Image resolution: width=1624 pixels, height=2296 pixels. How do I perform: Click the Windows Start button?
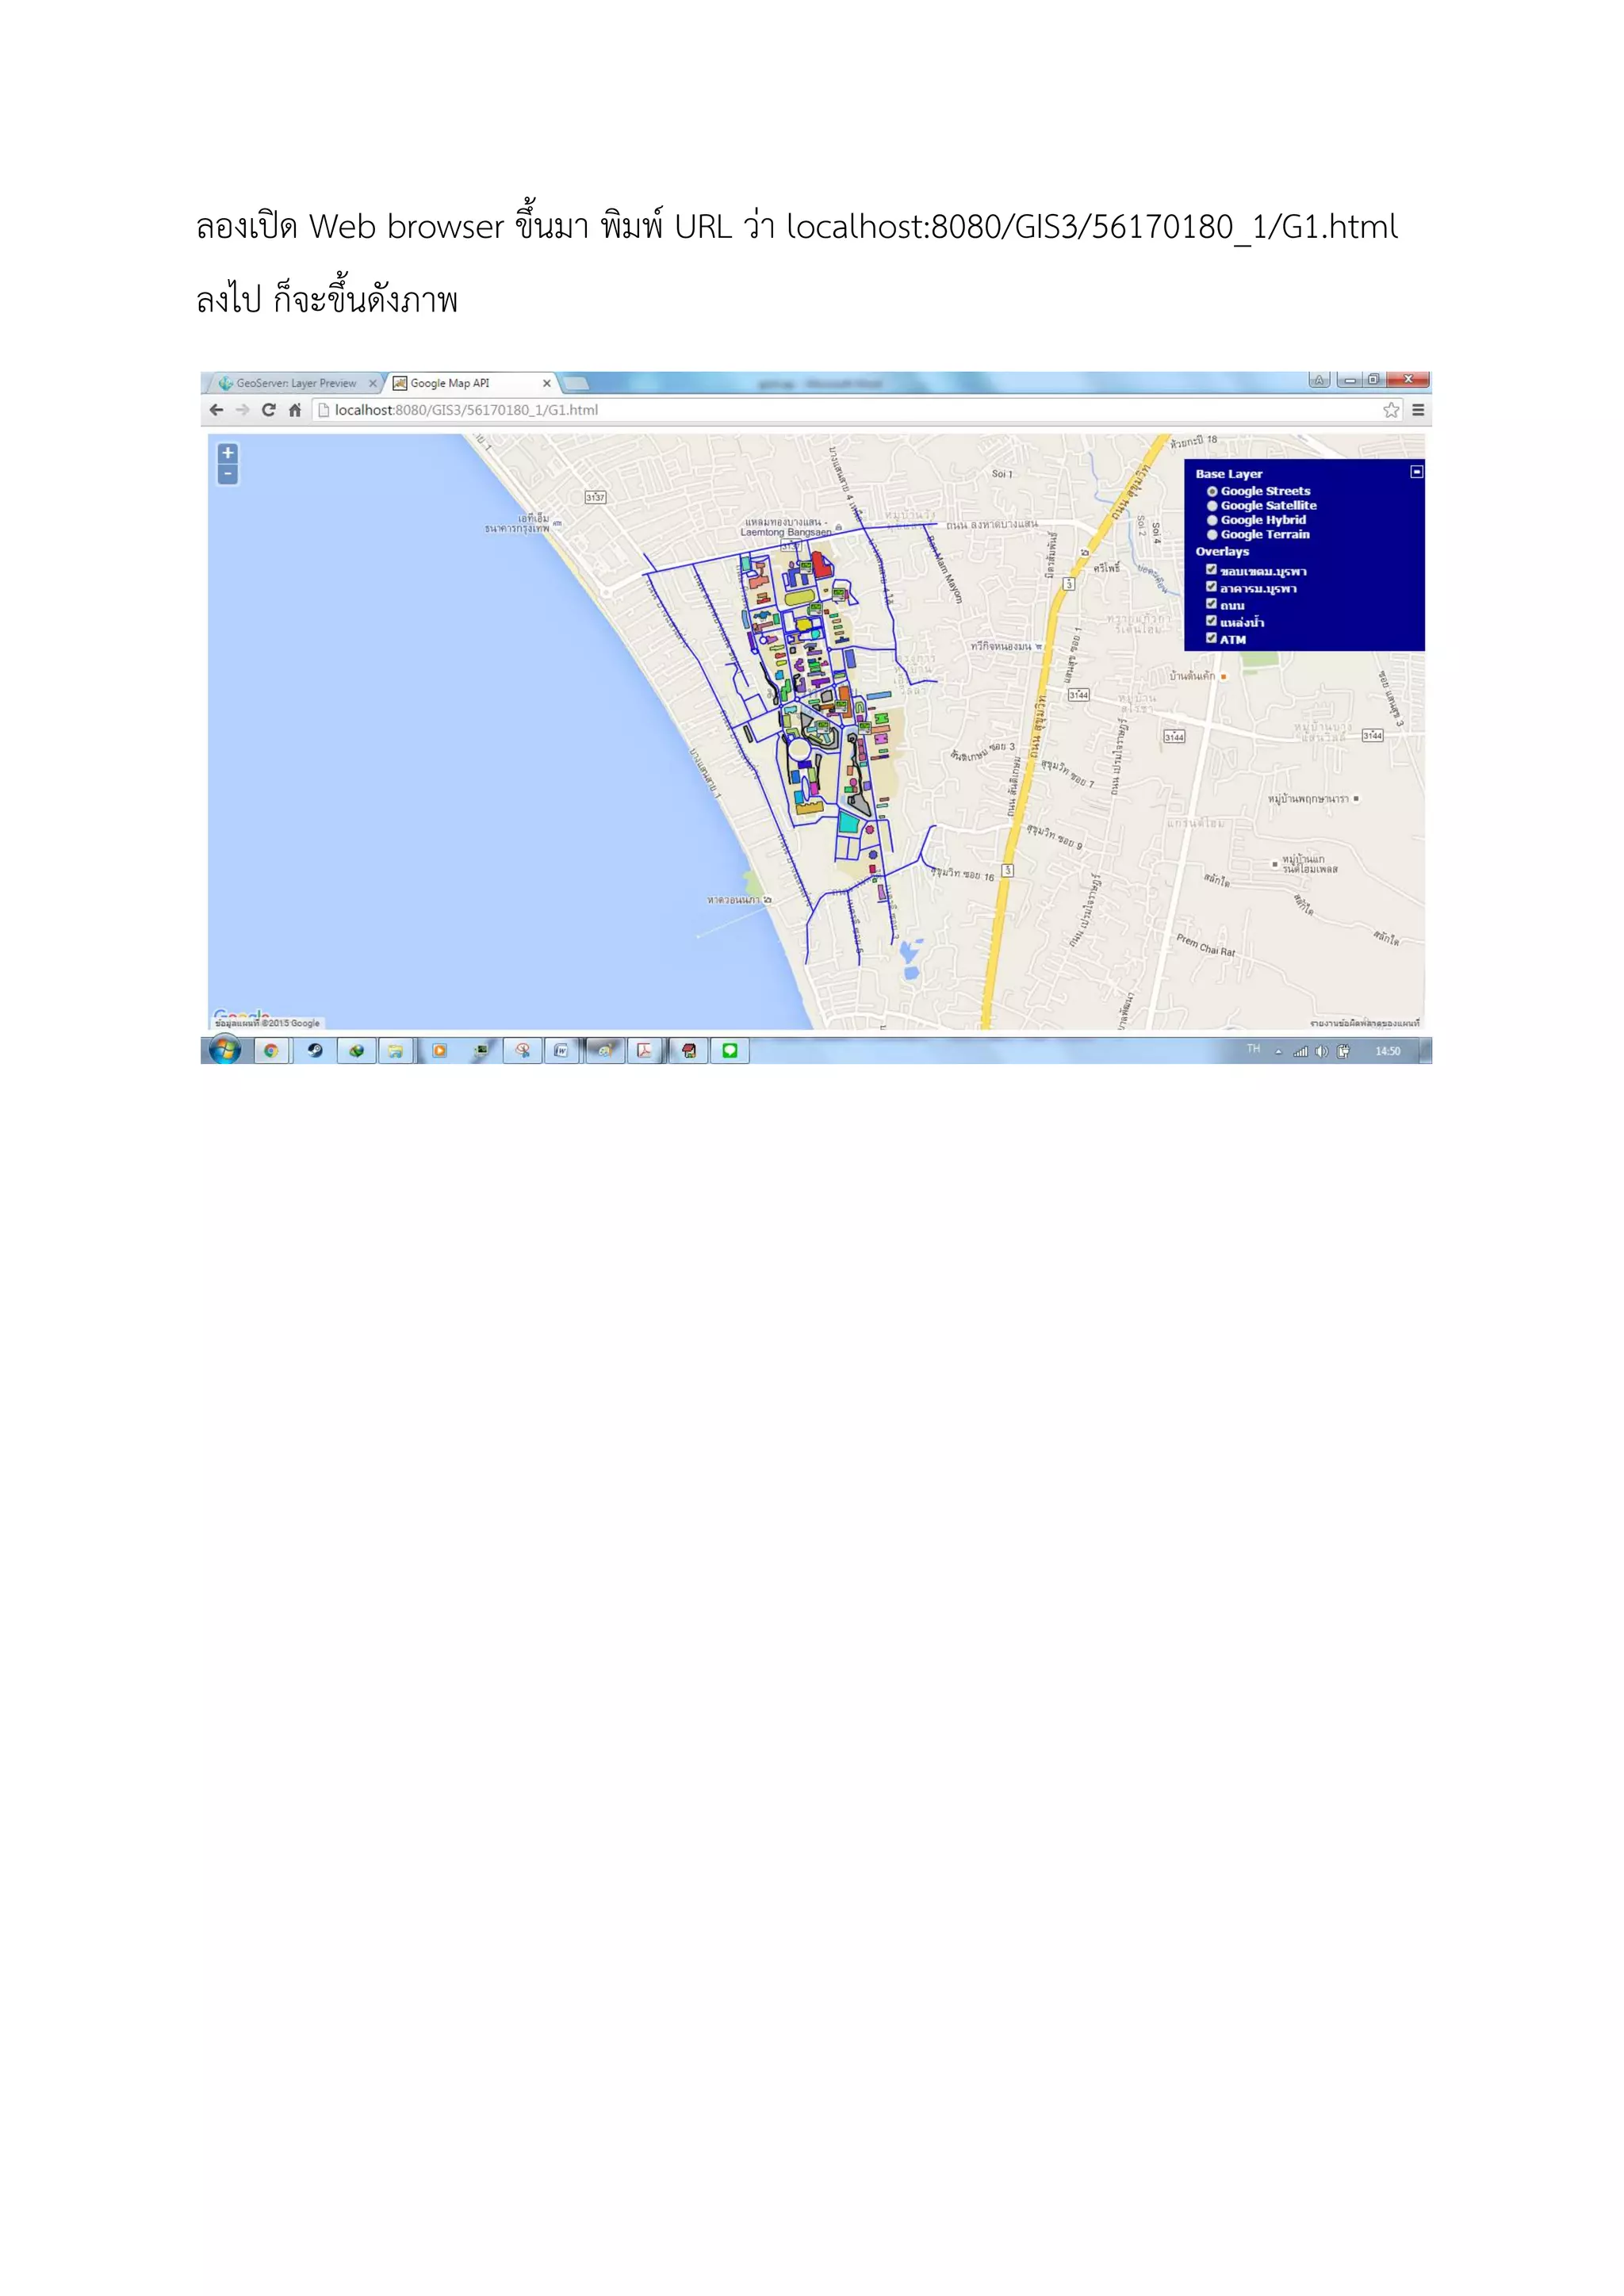(x=225, y=1050)
